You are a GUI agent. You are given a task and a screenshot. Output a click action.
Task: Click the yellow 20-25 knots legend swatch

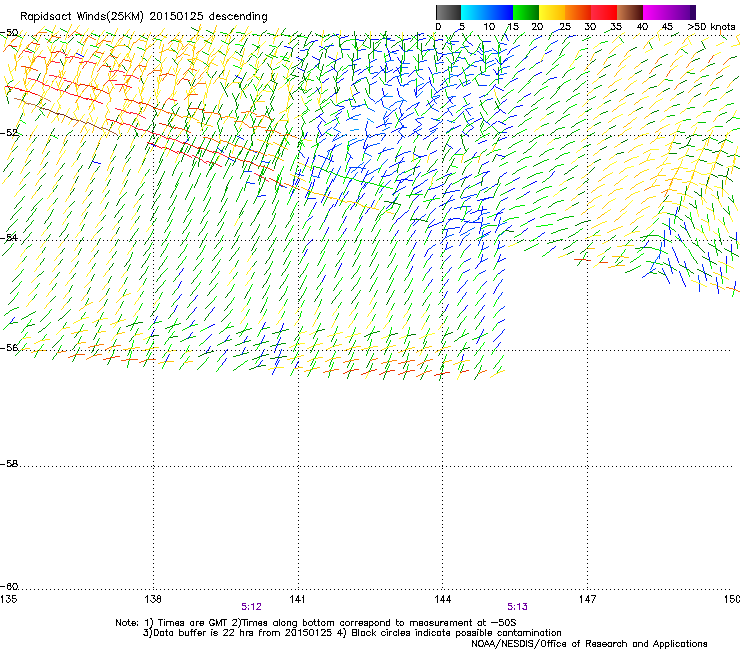[552, 12]
